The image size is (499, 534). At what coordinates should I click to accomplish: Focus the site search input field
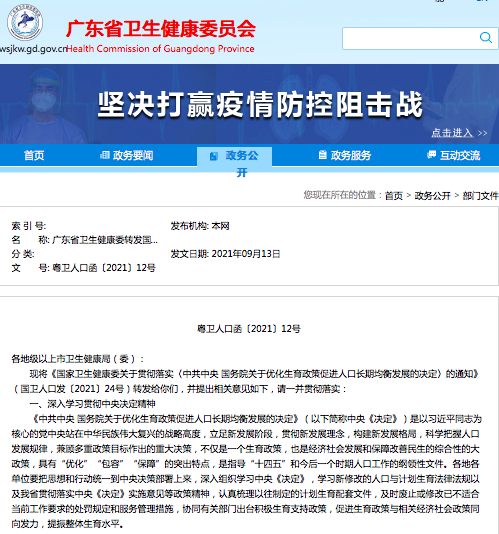point(420,38)
